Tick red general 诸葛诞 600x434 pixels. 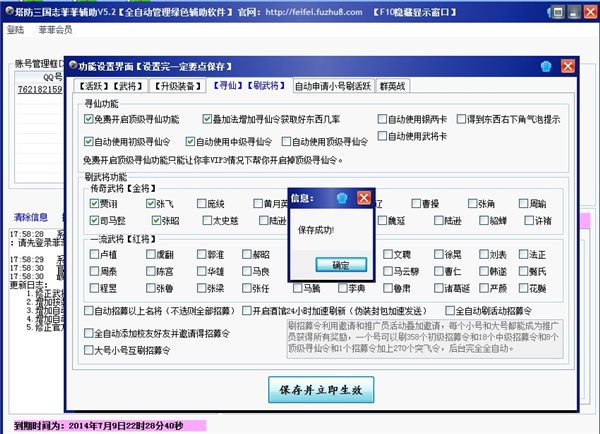point(439,288)
